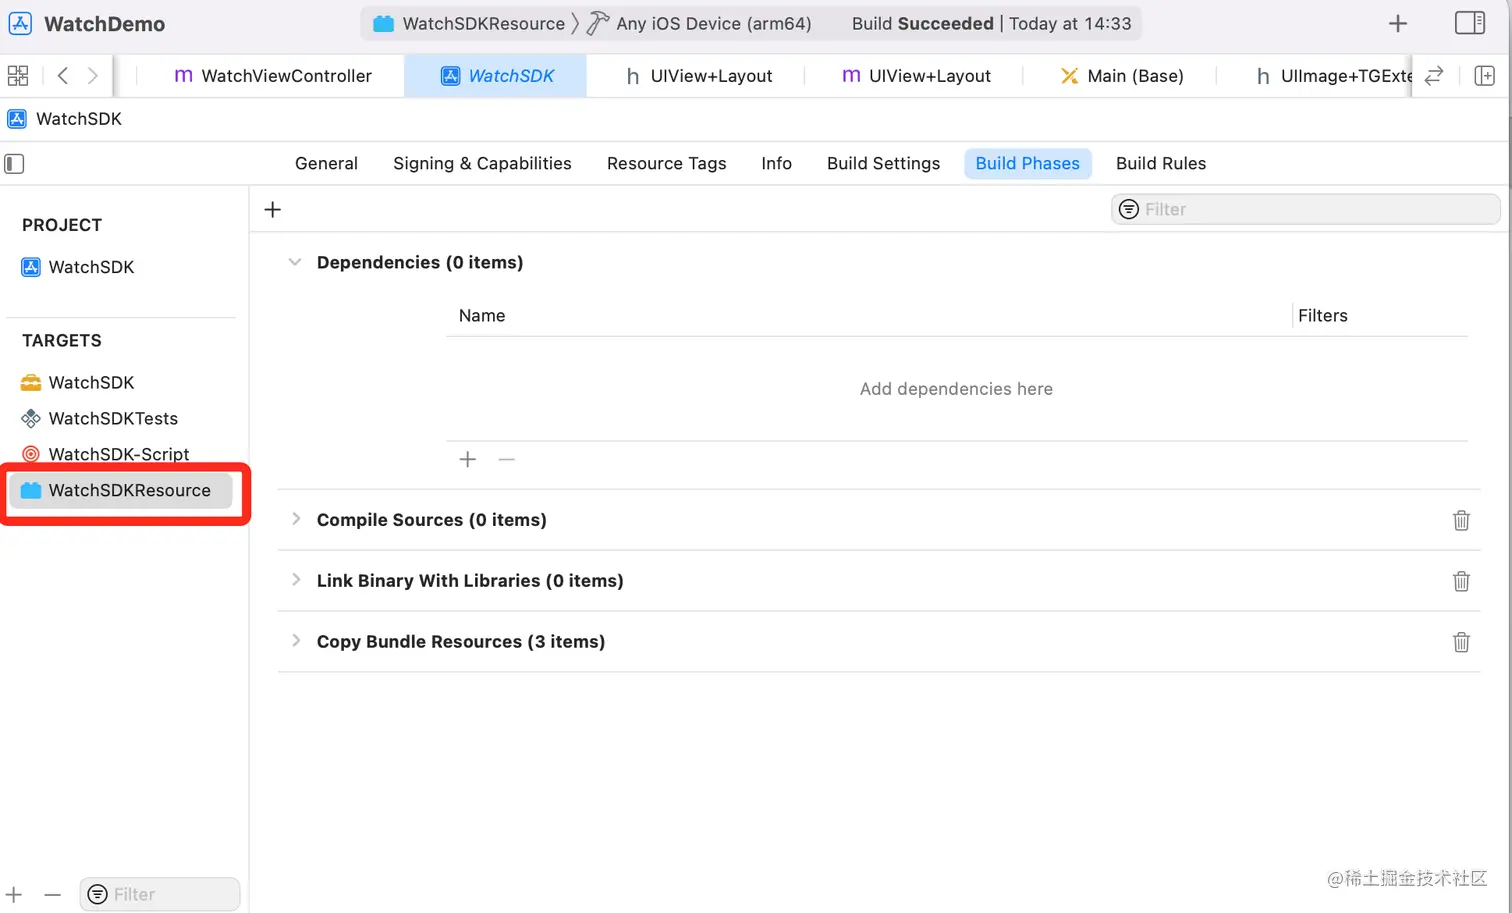Delete the Copy Bundle Resources phase

[x=1461, y=642]
